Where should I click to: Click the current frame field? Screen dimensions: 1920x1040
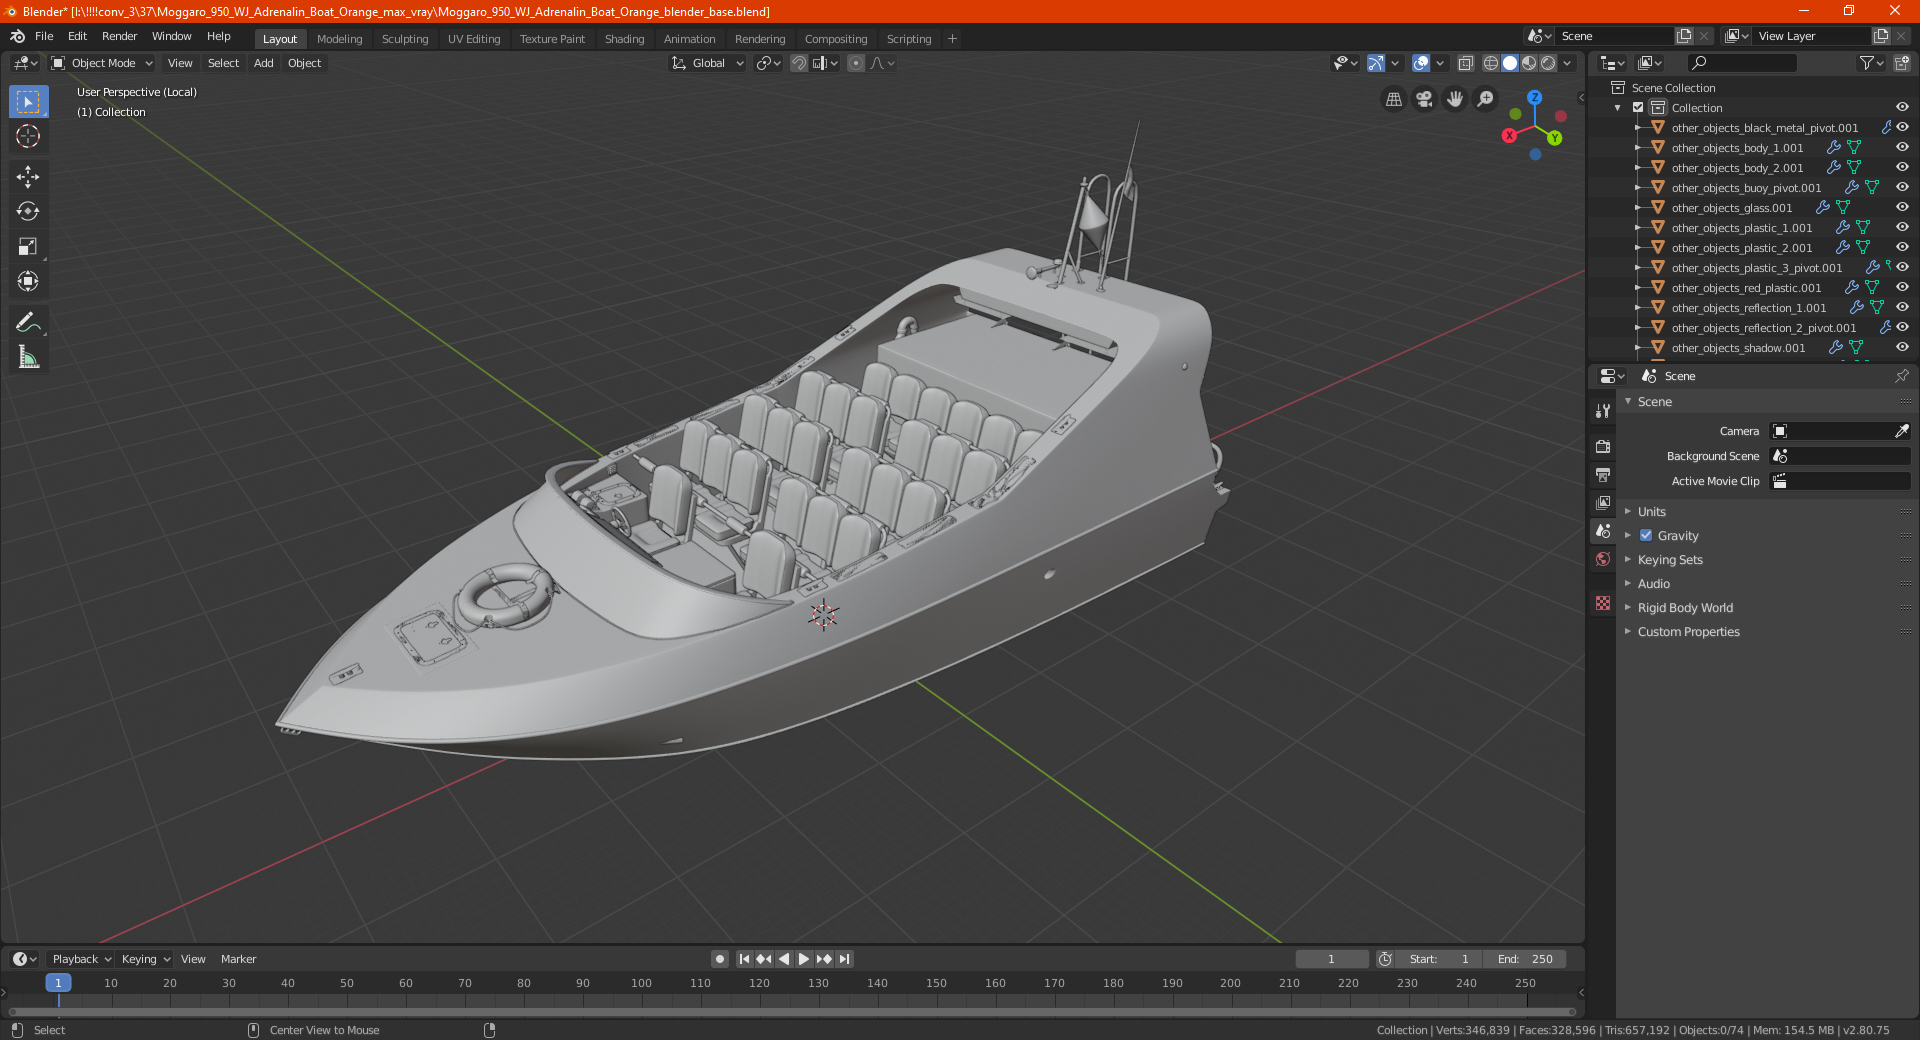1332,959
